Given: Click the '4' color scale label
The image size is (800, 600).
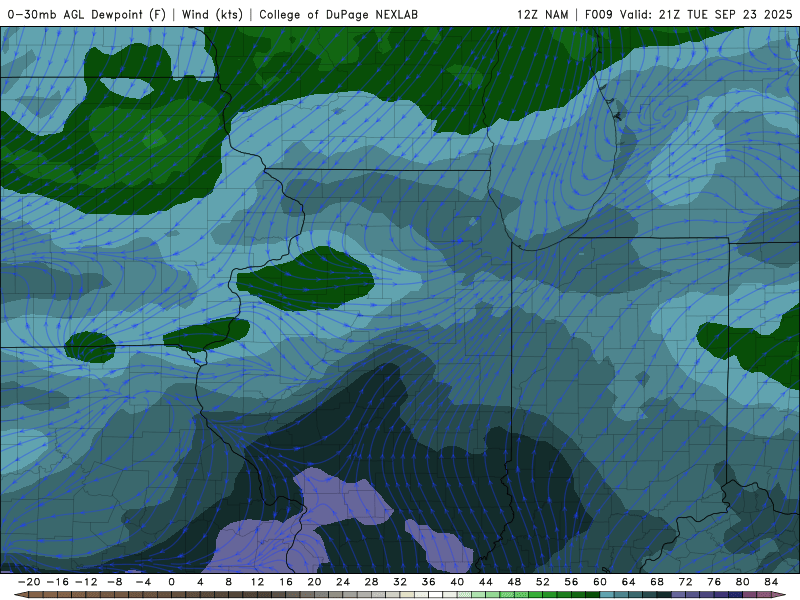Looking at the screenshot, I should pos(200,582).
